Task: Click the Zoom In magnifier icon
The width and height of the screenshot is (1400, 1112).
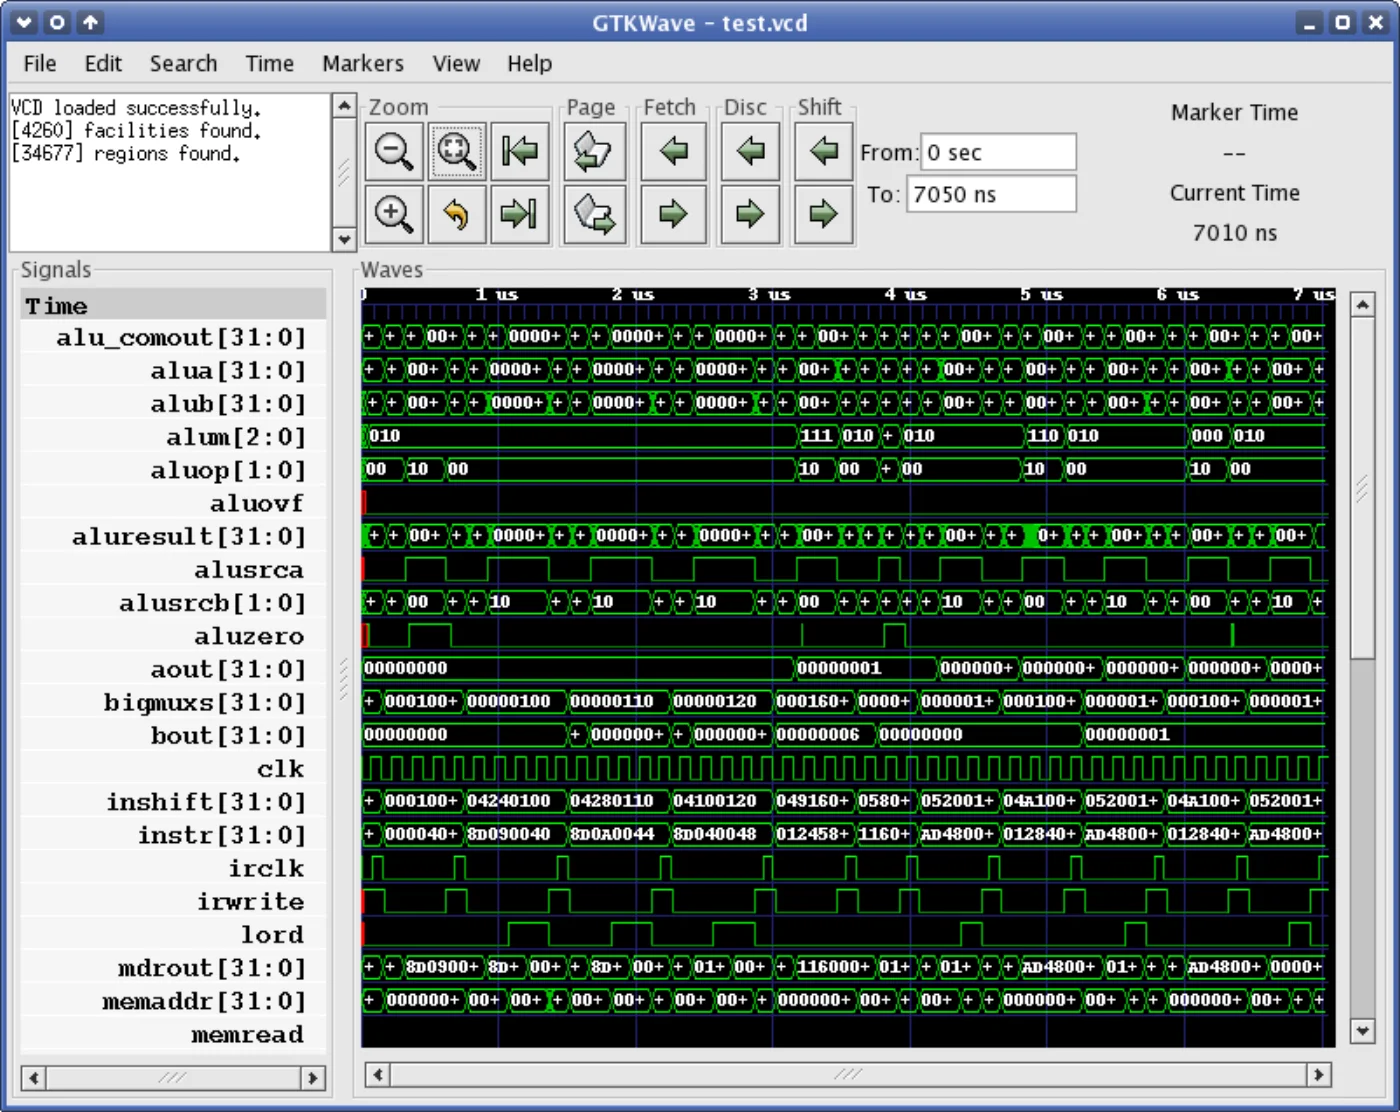Action: click(x=394, y=214)
